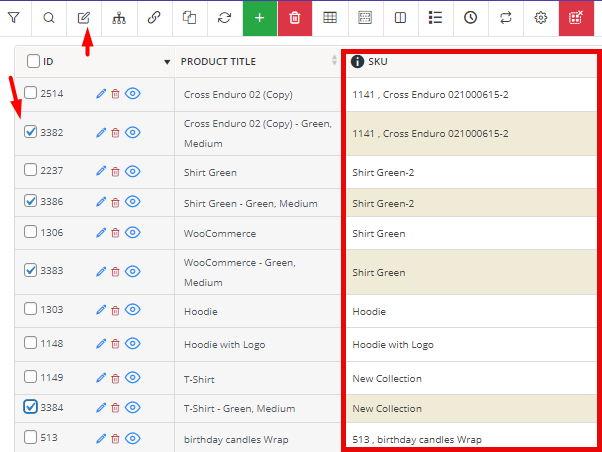The image size is (602, 452).
Task: Click the ID column header label
Action: (48, 62)
